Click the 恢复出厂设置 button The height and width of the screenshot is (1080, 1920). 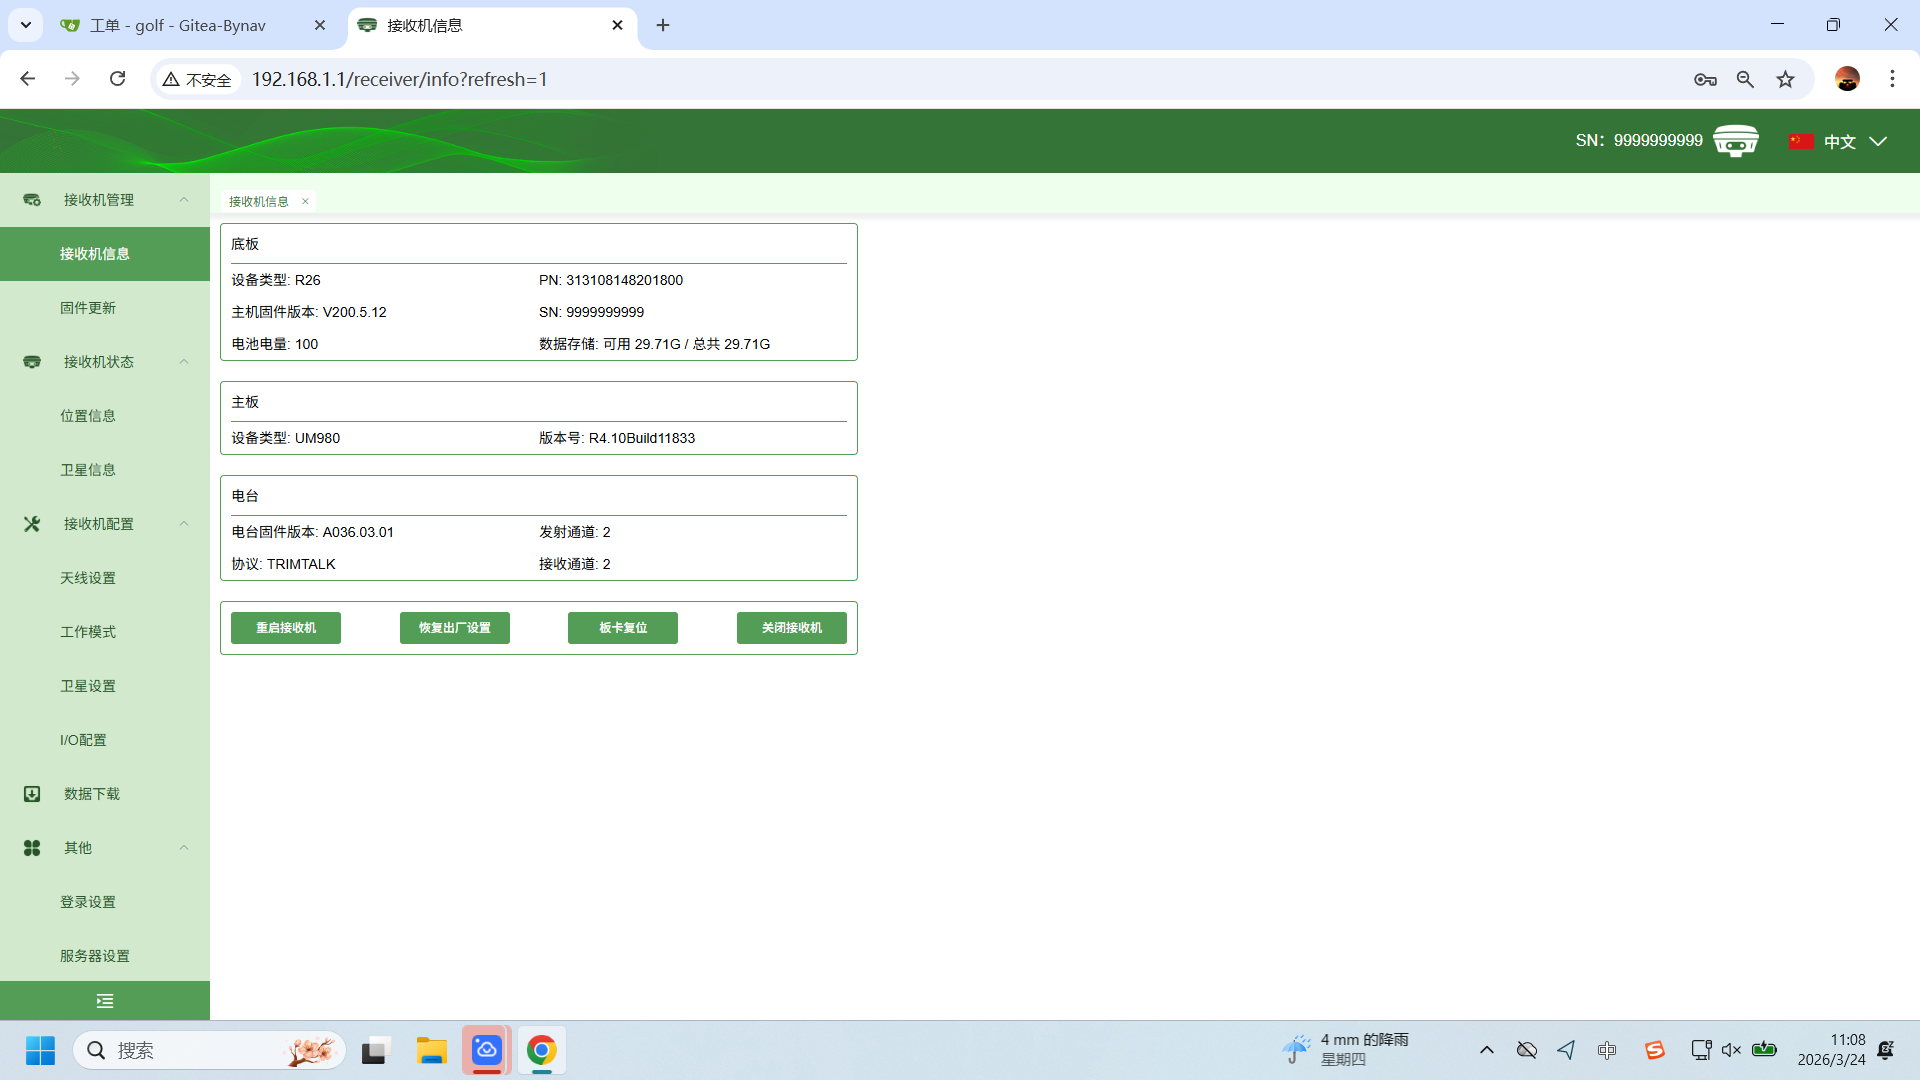click(x=455, y=628)
